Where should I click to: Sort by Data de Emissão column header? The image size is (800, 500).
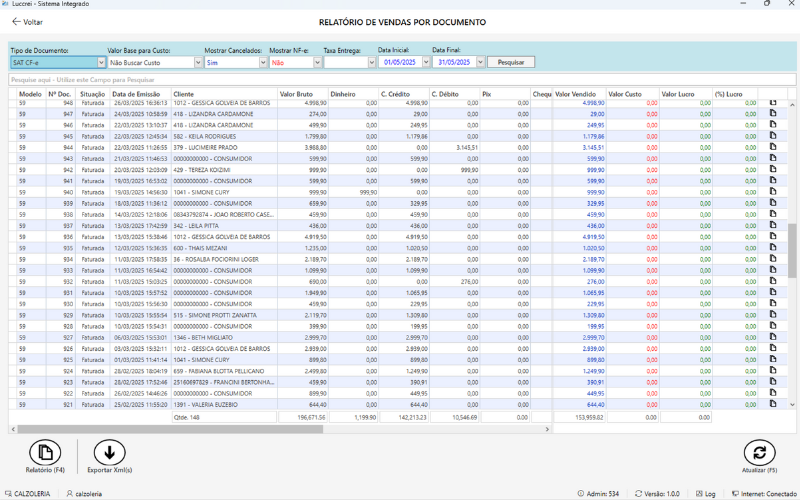pos(140,94)
